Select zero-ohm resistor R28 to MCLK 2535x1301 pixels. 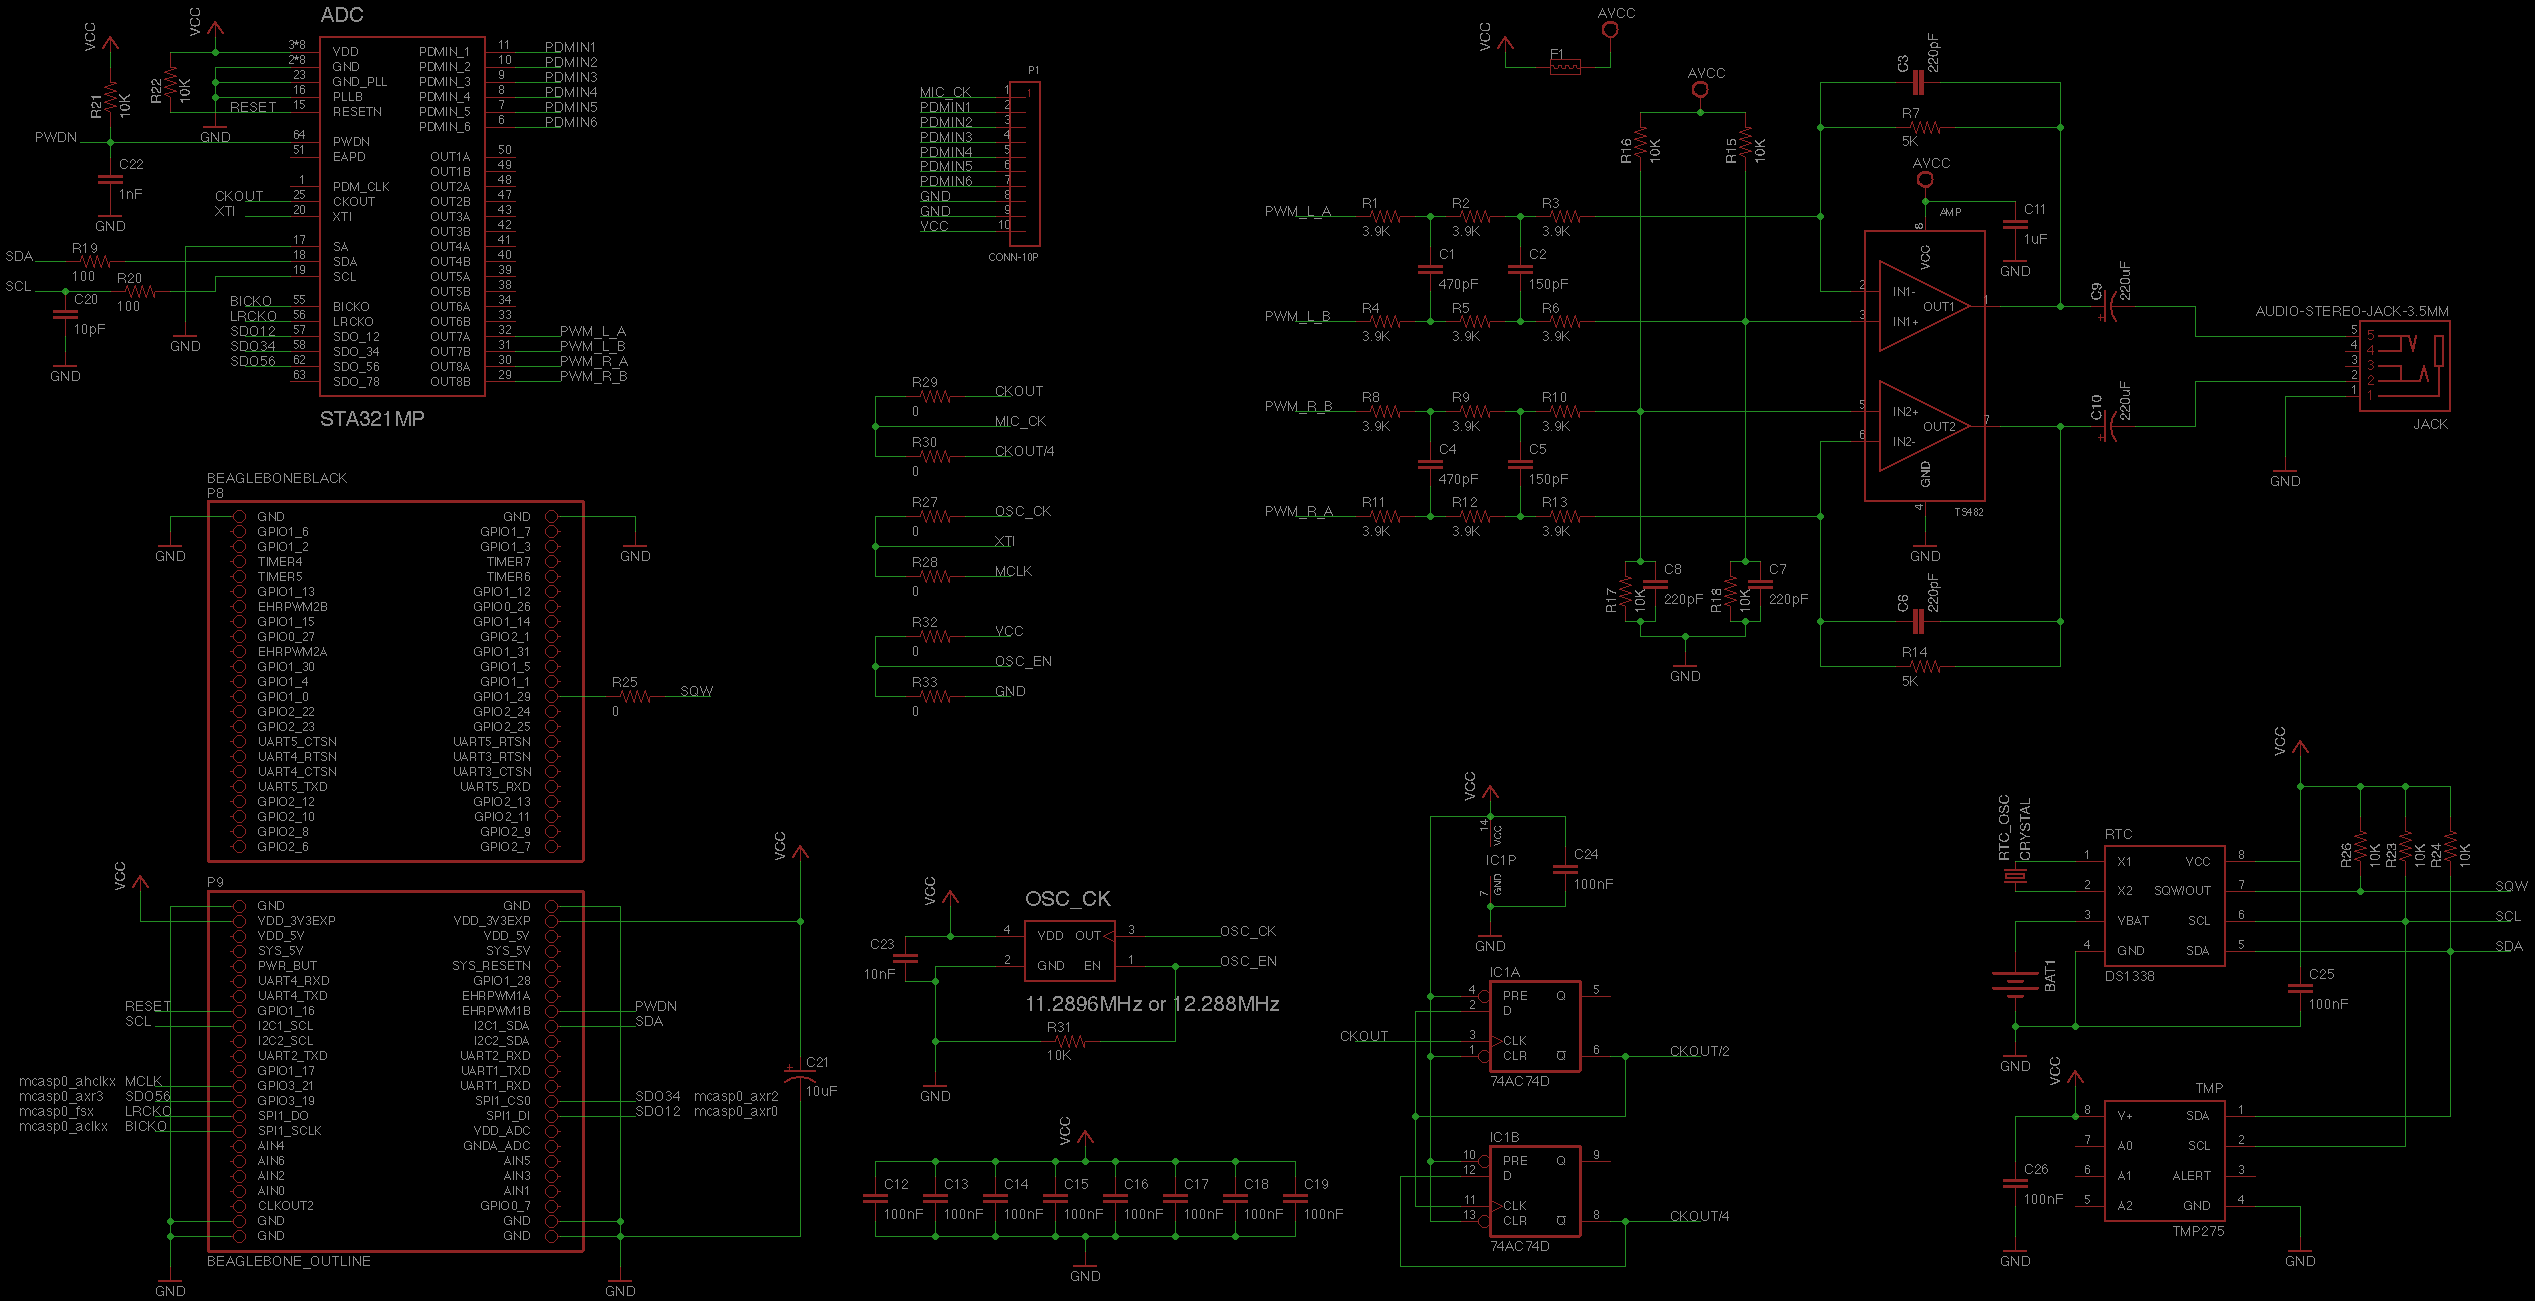pos(933,576)
